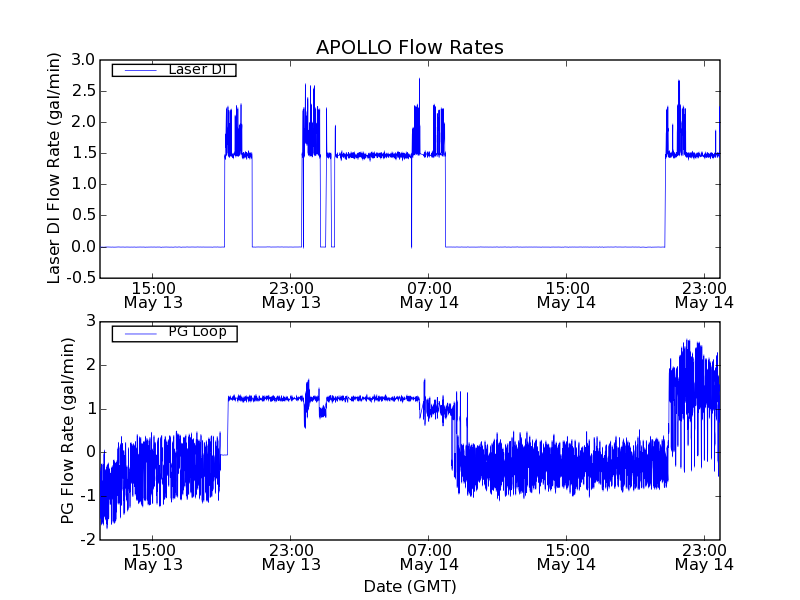Click the 'APOLLO Flow Rates' chart title
This screenshot has height=600, width=800.
pos(410,47)
